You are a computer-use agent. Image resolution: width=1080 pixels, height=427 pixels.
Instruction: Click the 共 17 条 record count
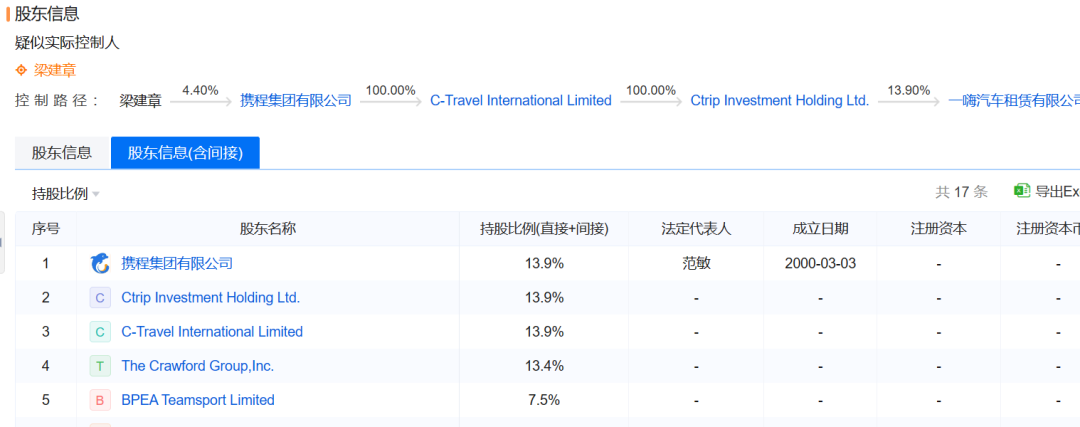pos(962,192)
